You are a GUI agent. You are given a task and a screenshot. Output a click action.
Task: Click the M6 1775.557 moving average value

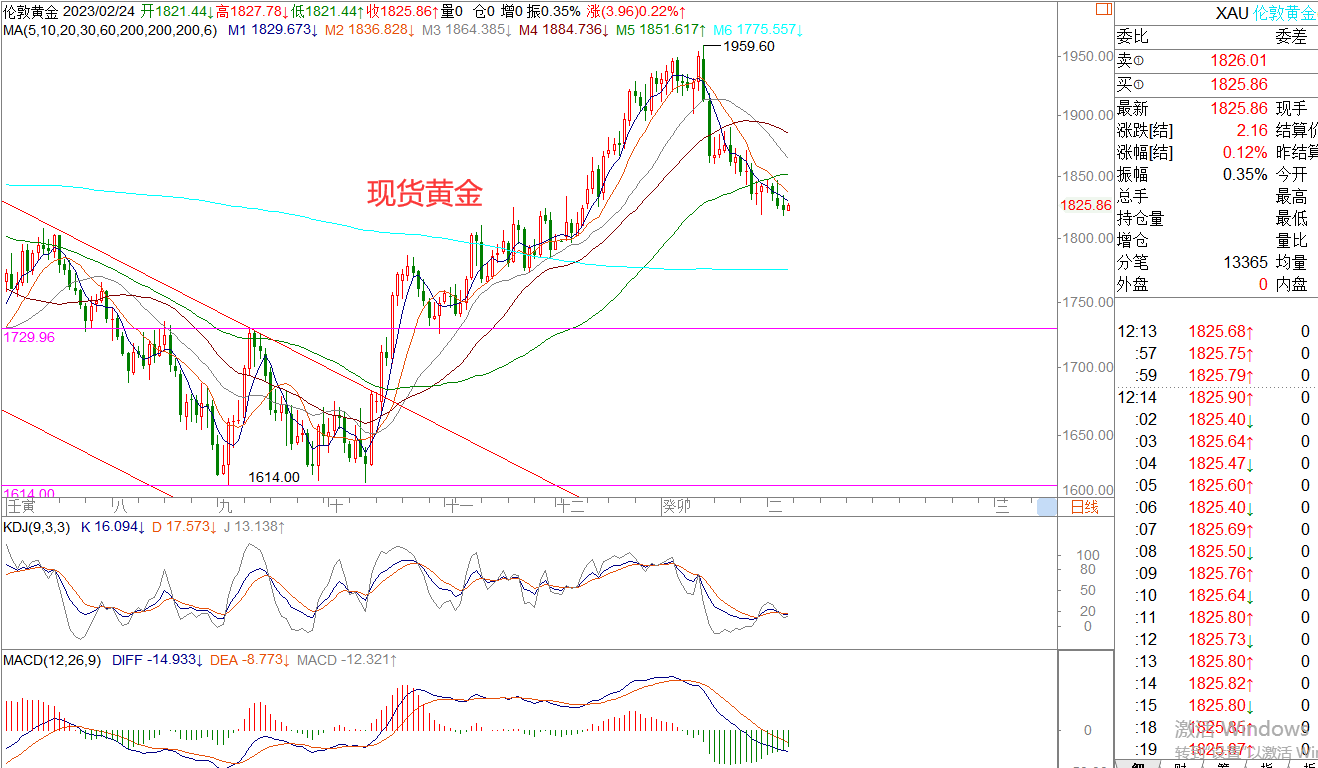click(x=759, y=30)
